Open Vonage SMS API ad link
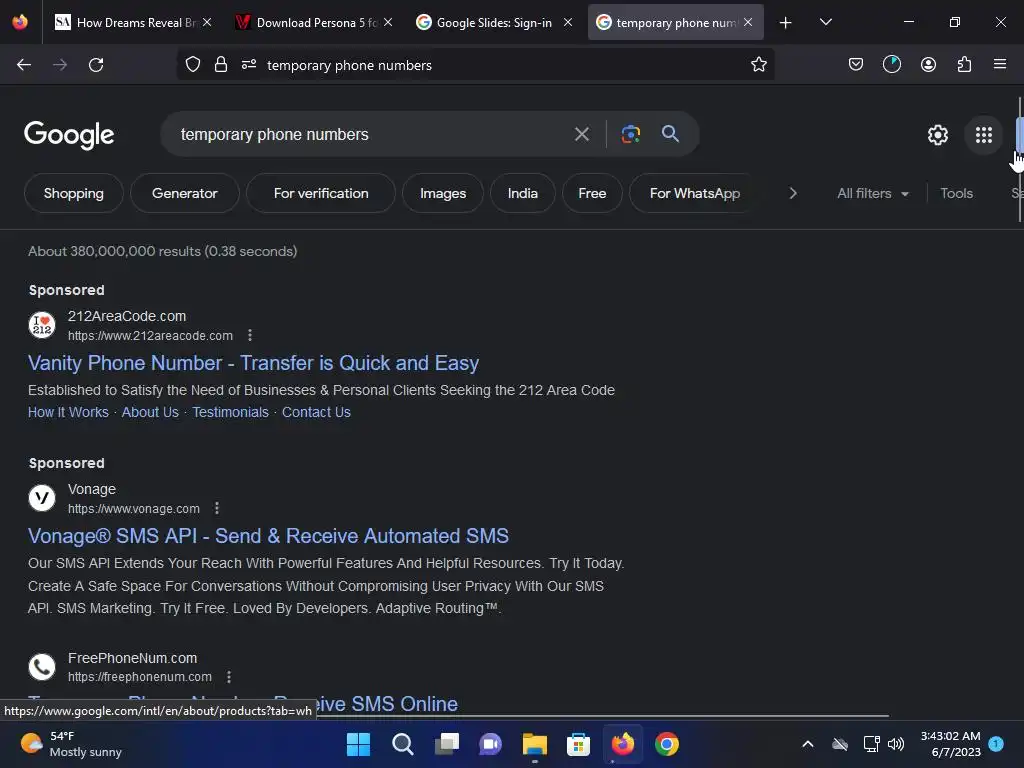Viewport: 1024px width, 768px height. pos(268,536)
